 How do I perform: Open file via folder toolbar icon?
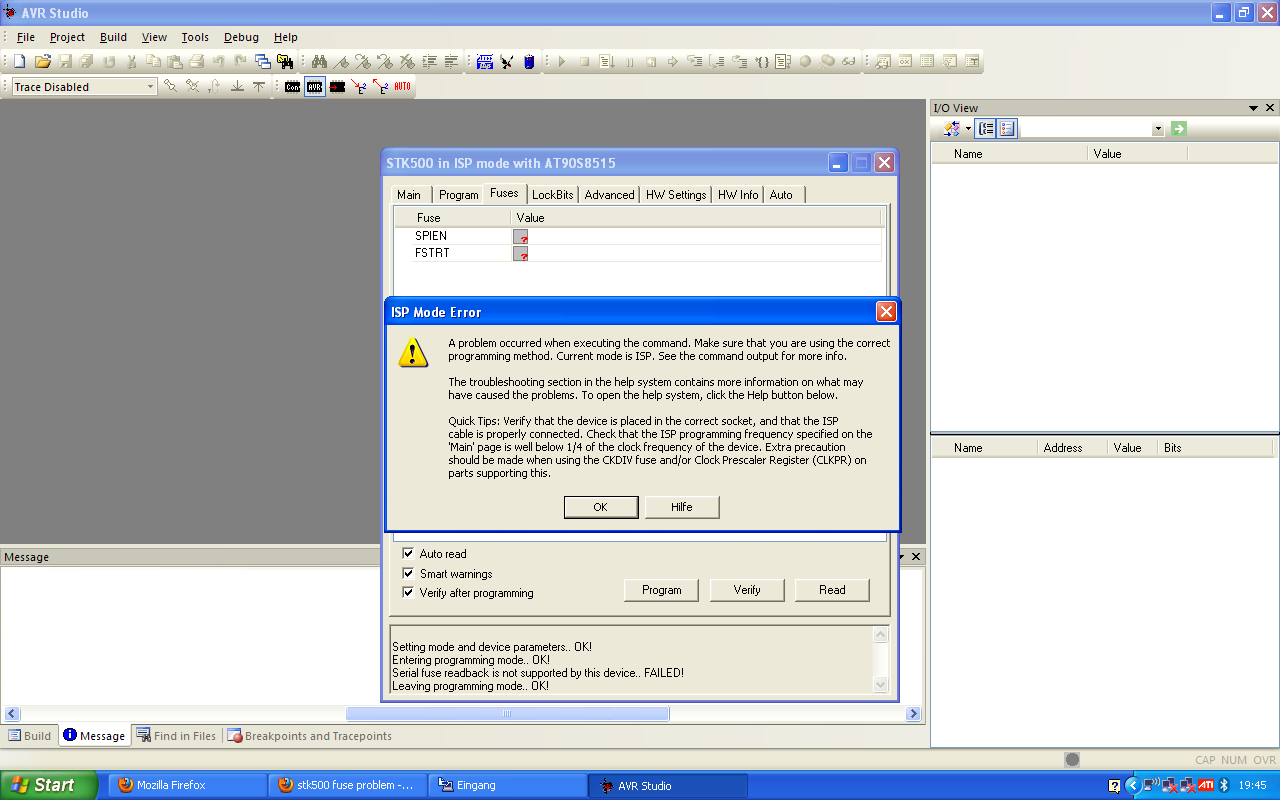click(42, 62)
